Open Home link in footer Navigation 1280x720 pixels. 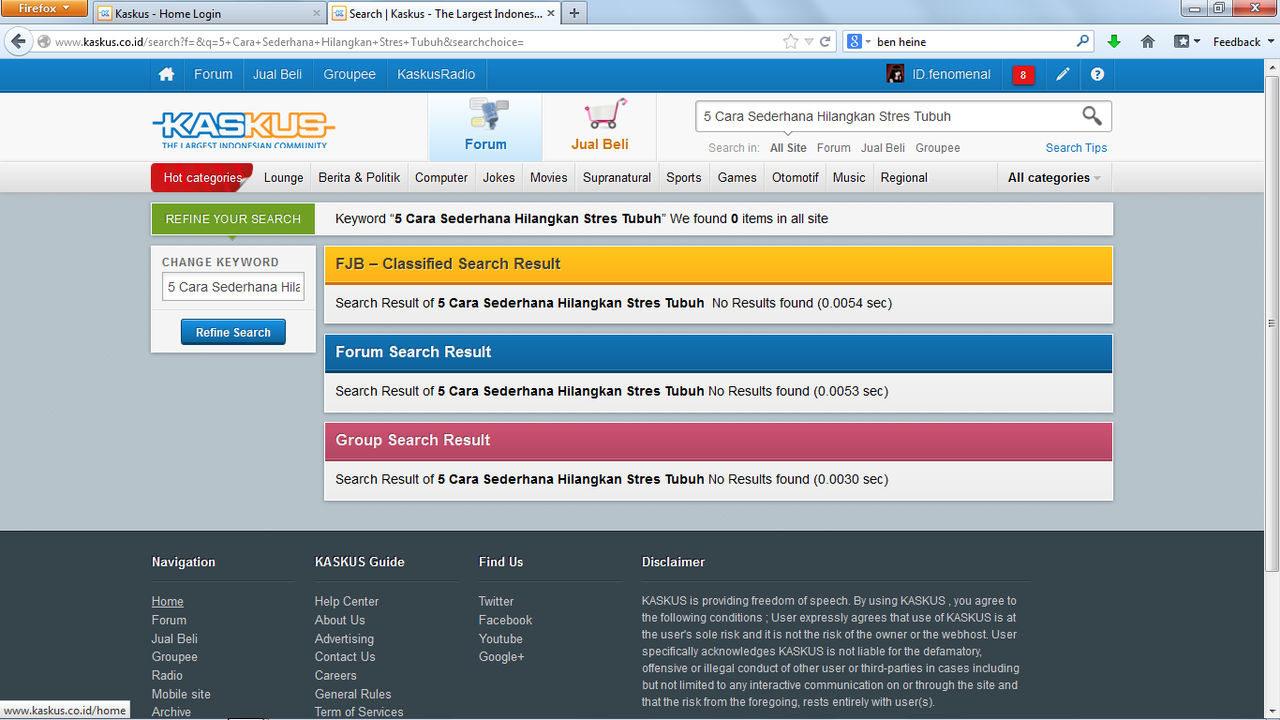[167, 602]
